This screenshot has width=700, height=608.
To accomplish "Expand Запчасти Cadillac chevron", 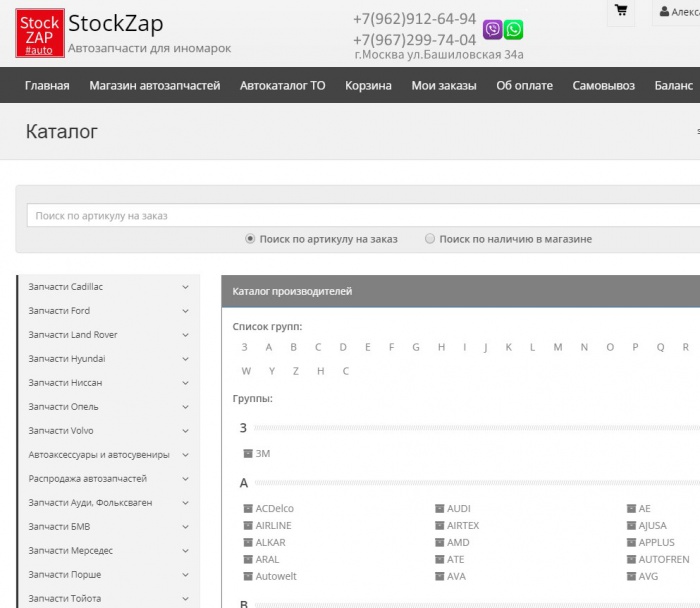I will (x=185, y=287).
